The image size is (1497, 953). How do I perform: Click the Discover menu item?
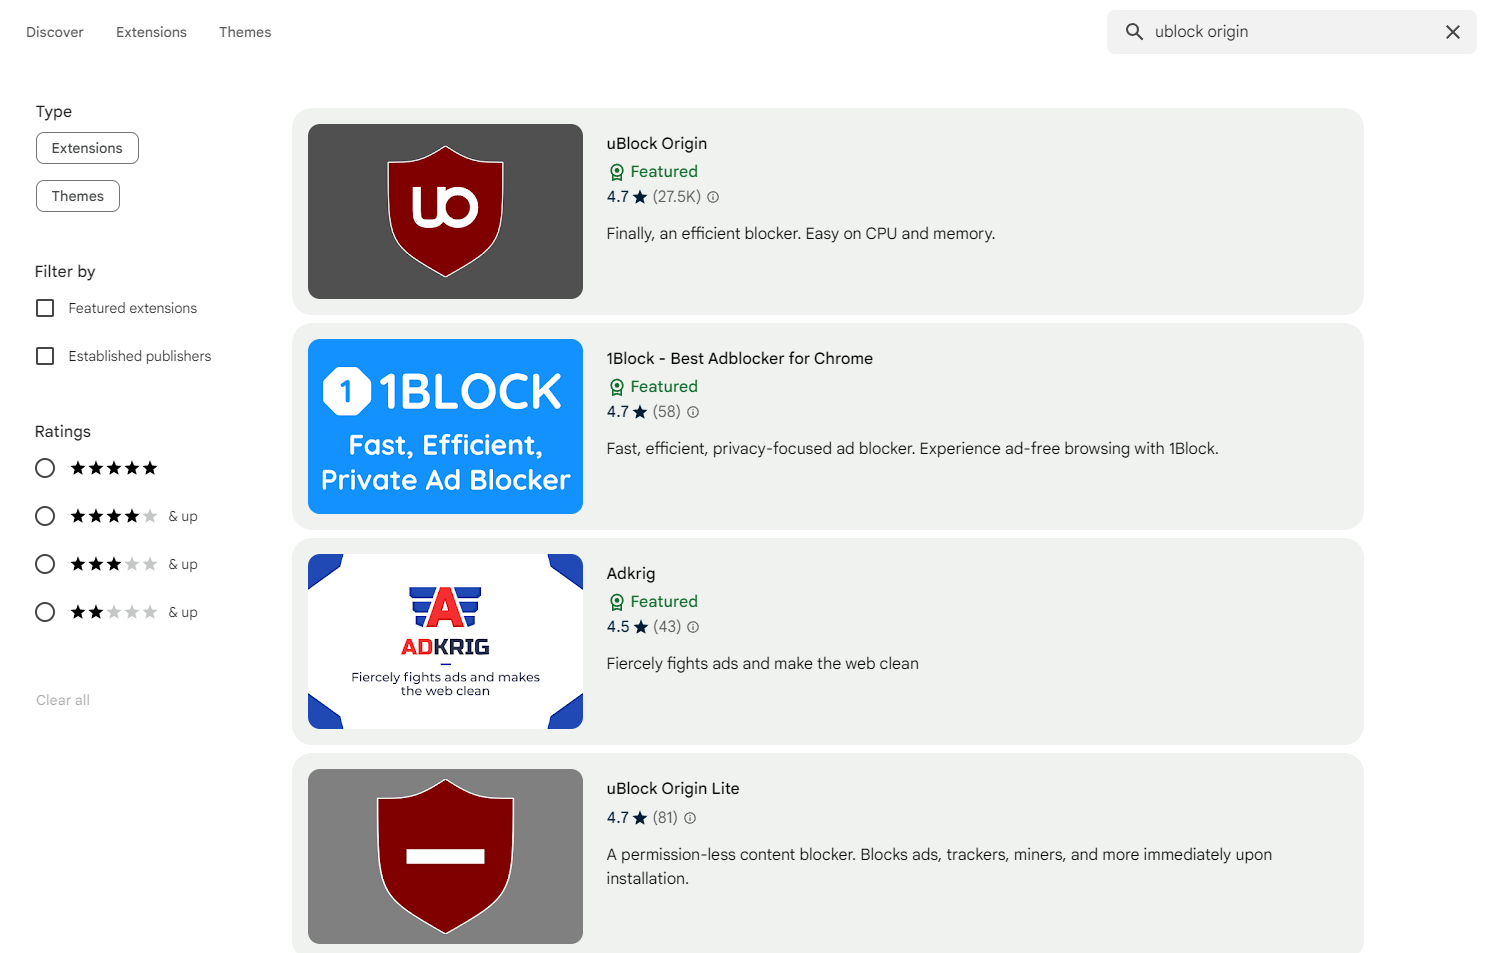tap(54, 31)
